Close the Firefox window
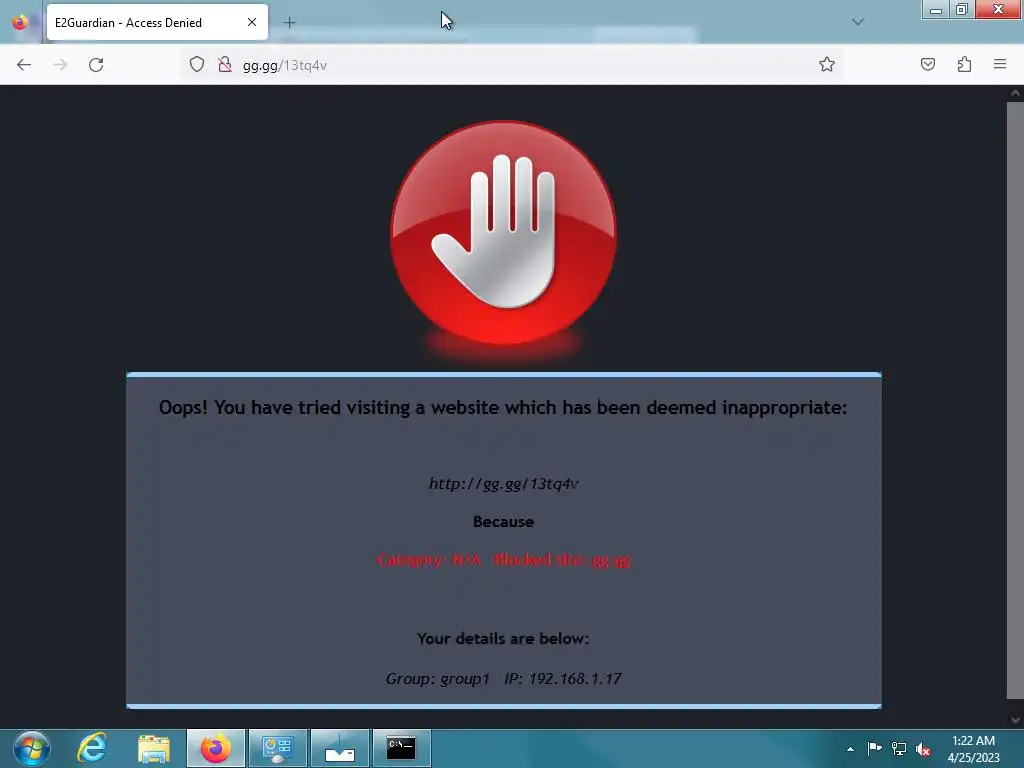Screen dimensions: 1024x768 point(998,10)
